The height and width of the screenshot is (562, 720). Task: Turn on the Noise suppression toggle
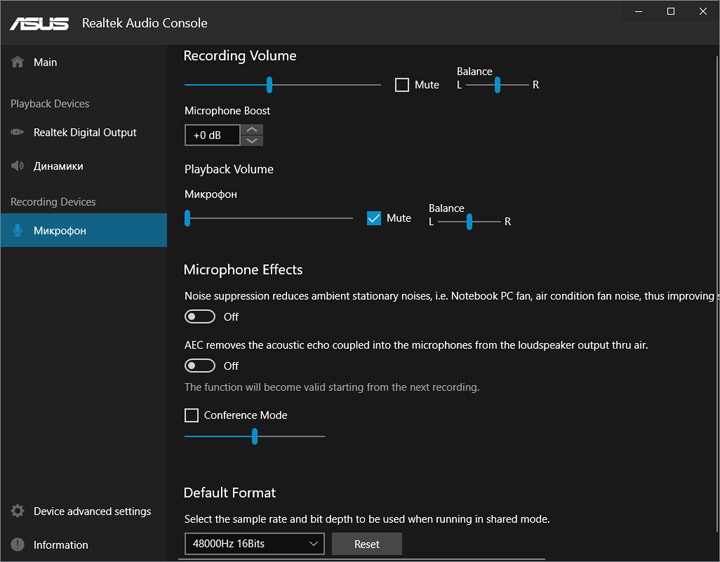click(x=200, y=317)
